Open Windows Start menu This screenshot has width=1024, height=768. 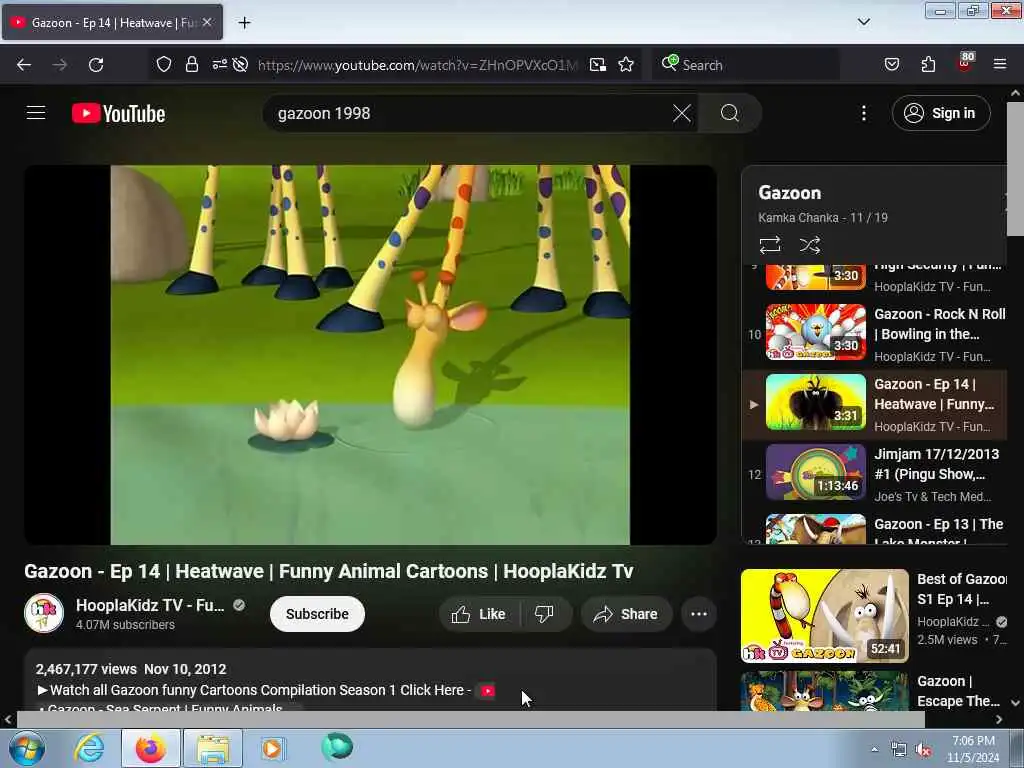point(26,748)
